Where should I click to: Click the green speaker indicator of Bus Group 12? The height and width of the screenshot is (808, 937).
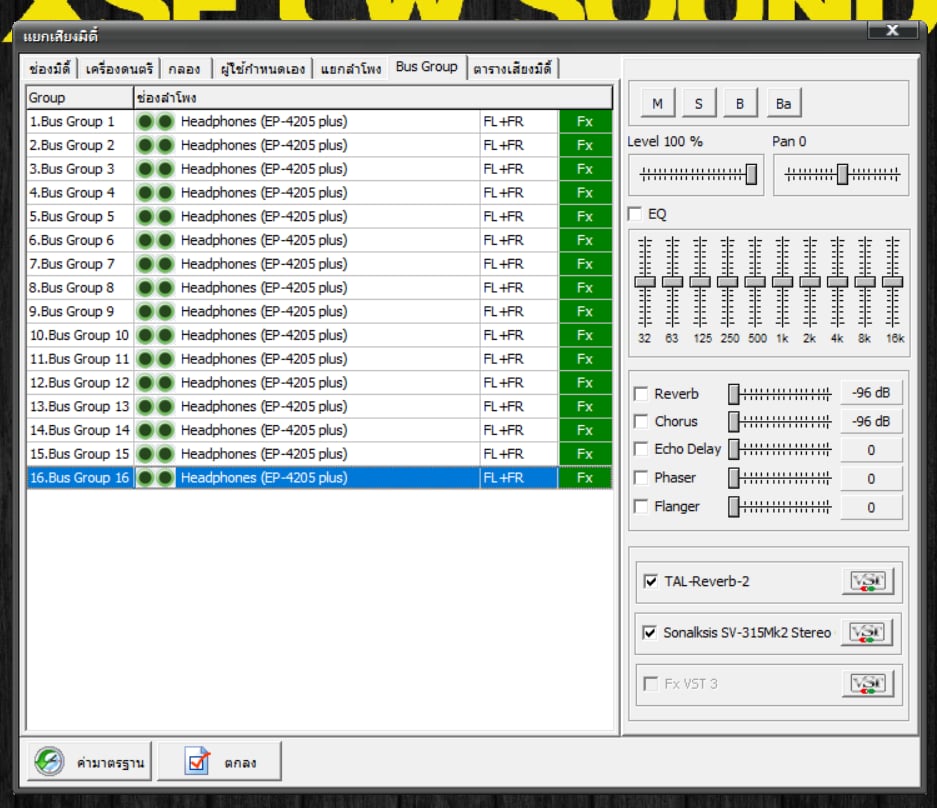(155, 383)
